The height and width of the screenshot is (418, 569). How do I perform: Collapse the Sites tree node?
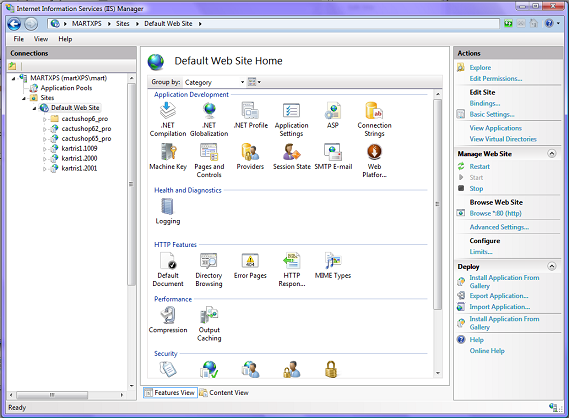click(x=24, y=98)
